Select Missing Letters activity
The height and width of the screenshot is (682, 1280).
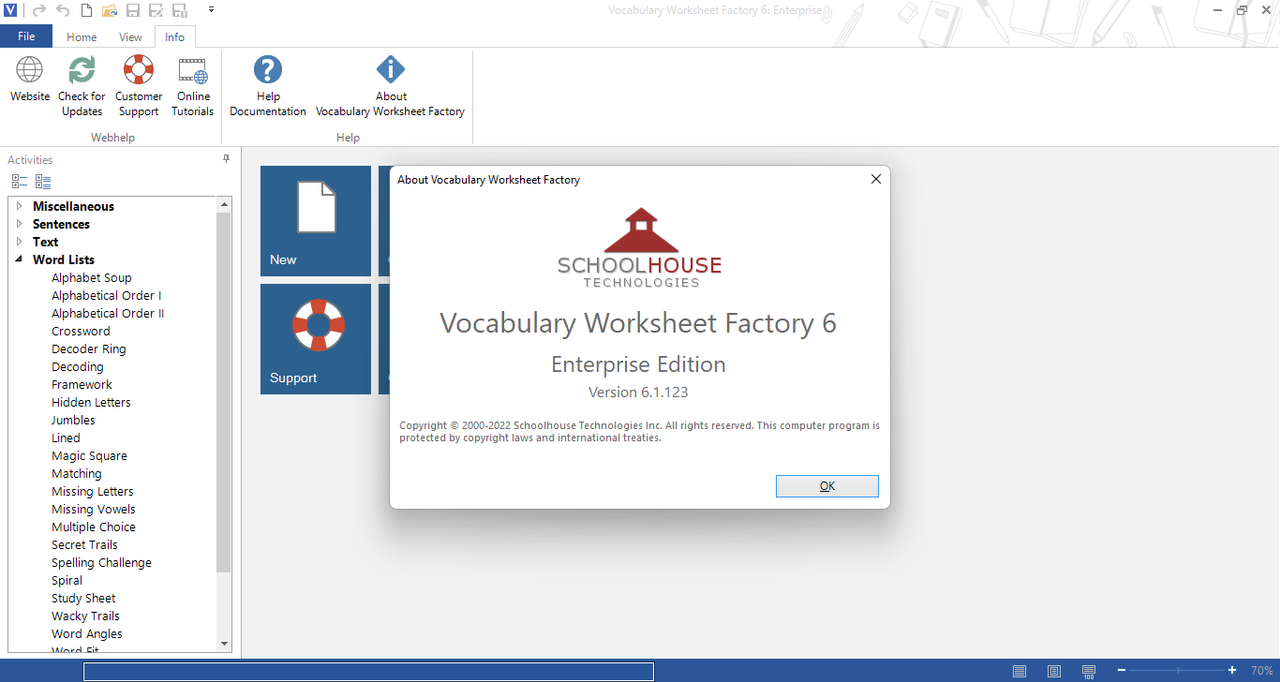click(92, 492)
